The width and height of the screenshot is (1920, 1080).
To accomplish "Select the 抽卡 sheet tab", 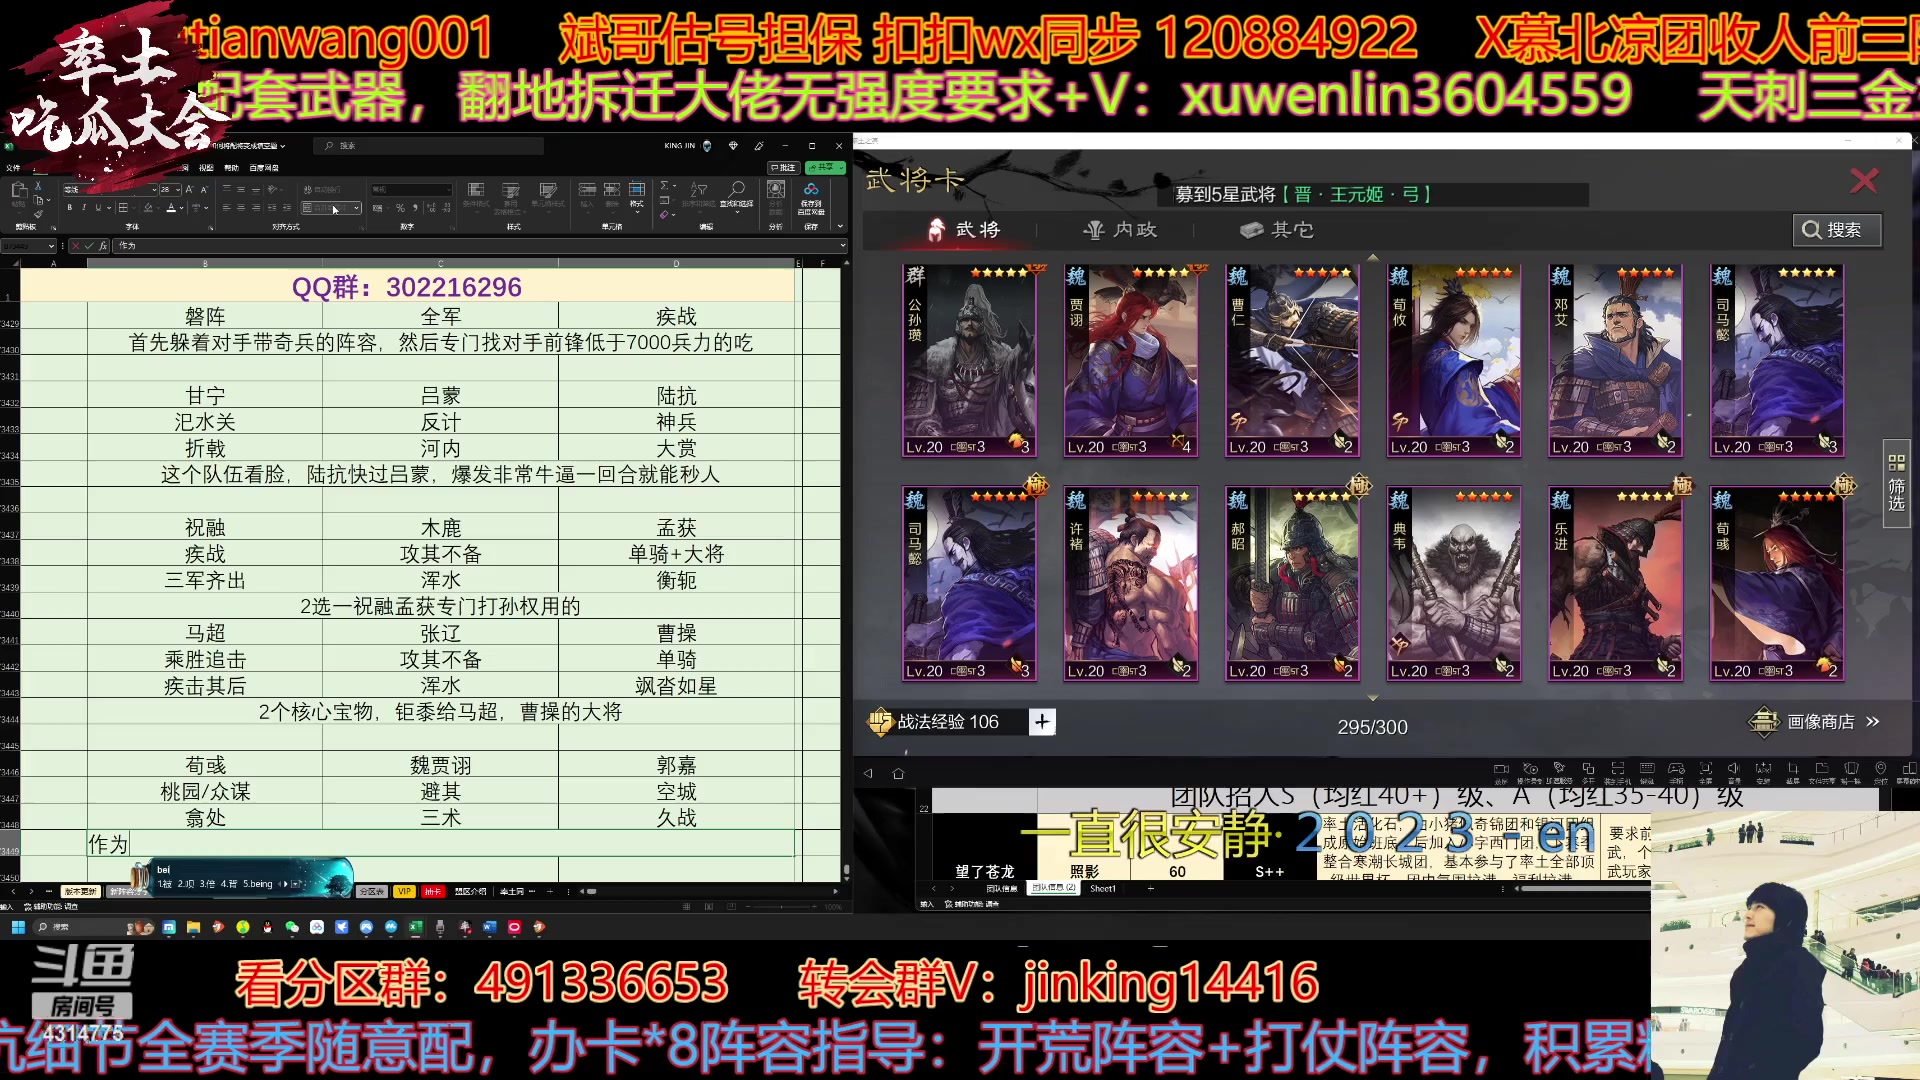I will (x=432, y=891).
